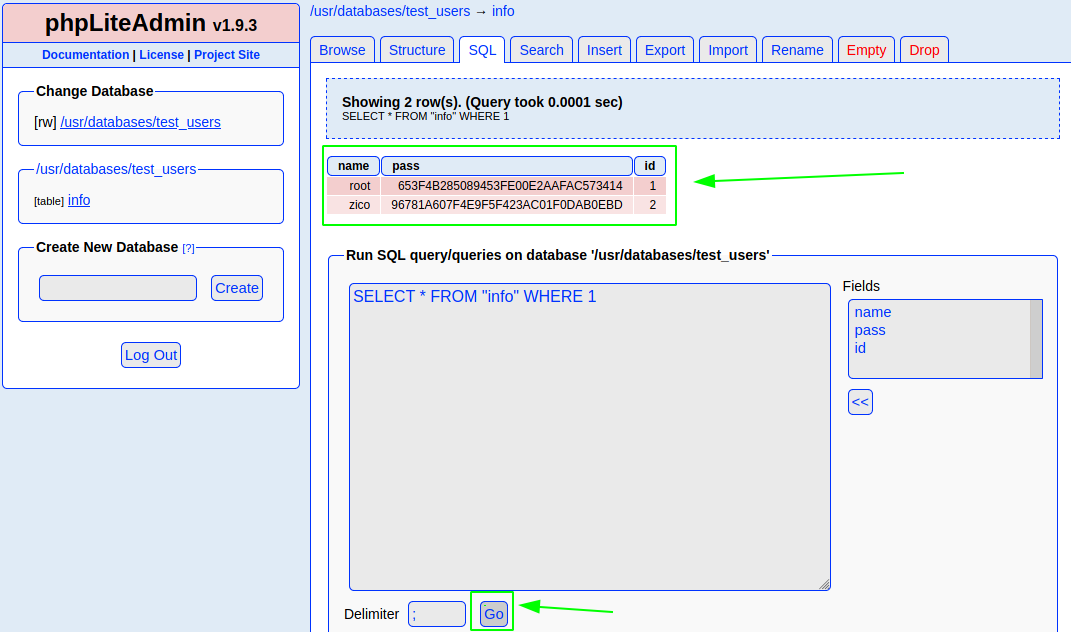Click the << insert field button
Image resolution: width=1071 pixels, height=632 pixels.
(x=860, y=402)
